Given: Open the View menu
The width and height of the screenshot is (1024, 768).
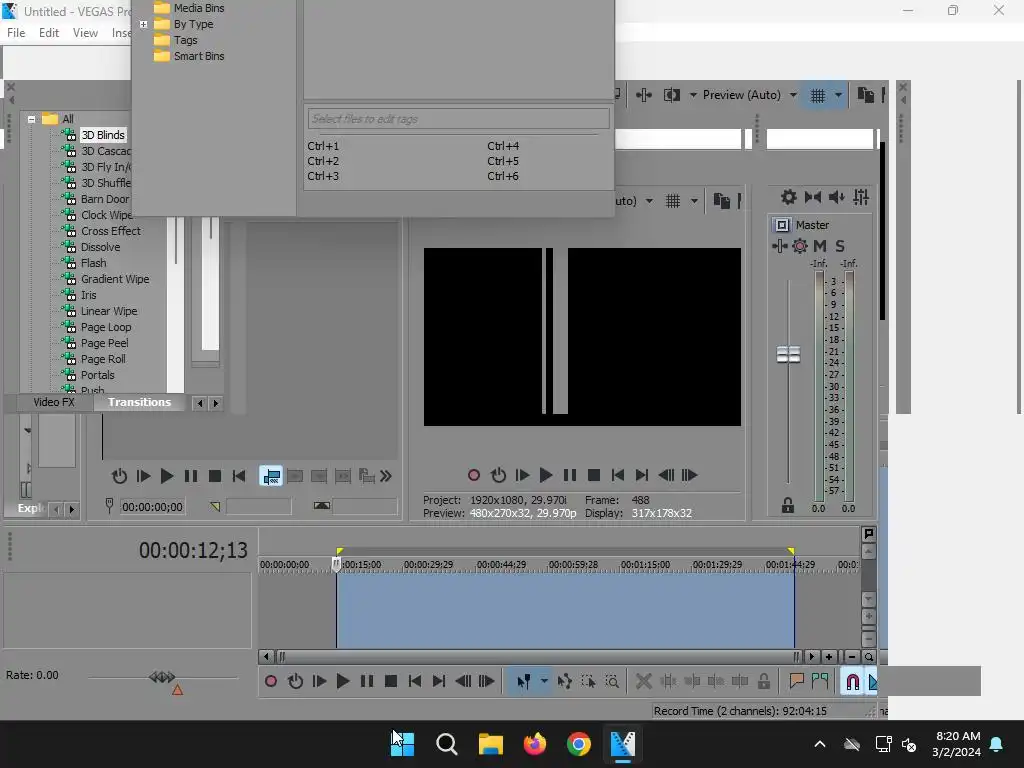Looking at the screenshot, I should click(86, 33).
